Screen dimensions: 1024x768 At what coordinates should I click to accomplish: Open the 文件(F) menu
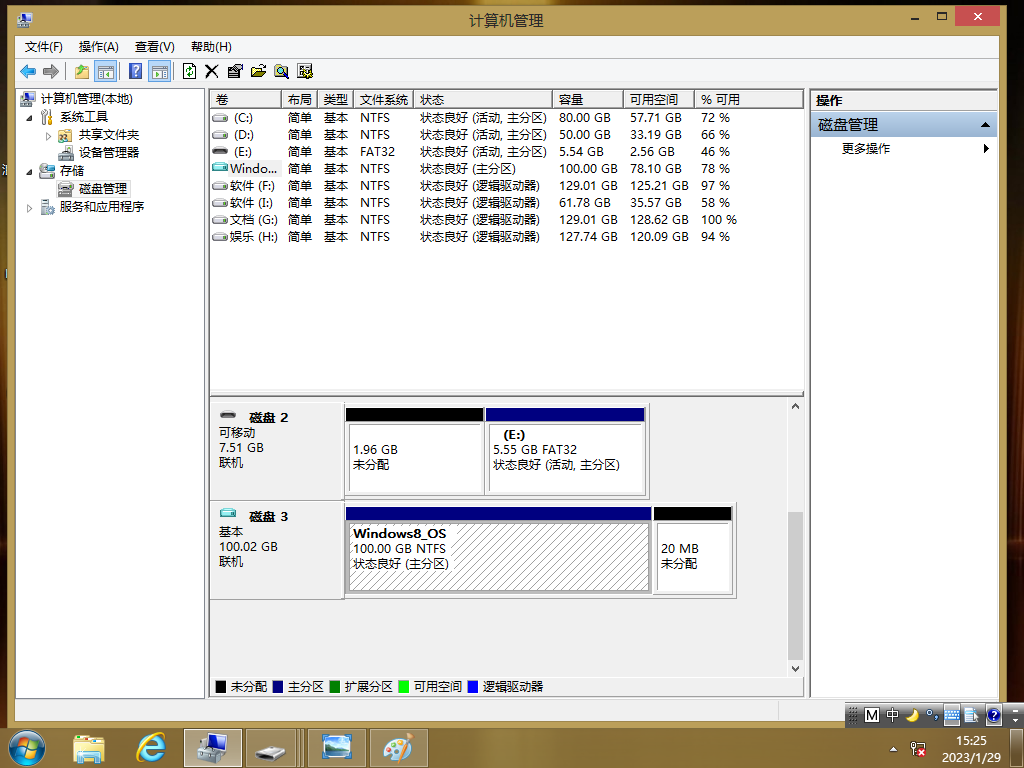[x=44, y=46]
